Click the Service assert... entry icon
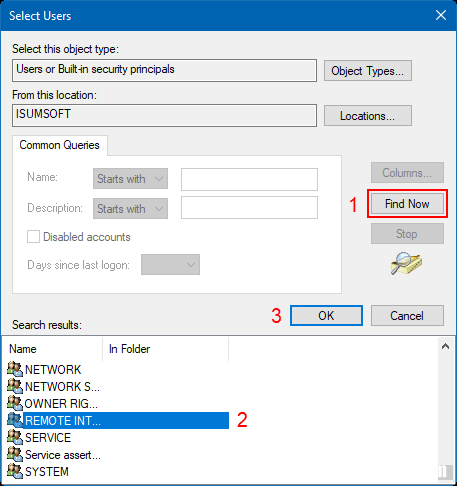457x486 pixels. pyautogui.click(x=15, y=454)
